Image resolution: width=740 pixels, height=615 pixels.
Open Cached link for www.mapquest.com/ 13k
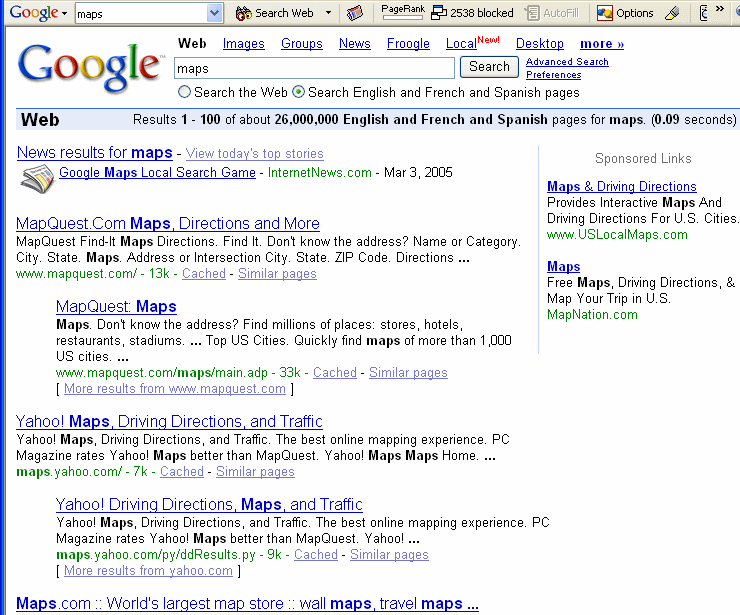pyautogui.click(x=204, y=273)
